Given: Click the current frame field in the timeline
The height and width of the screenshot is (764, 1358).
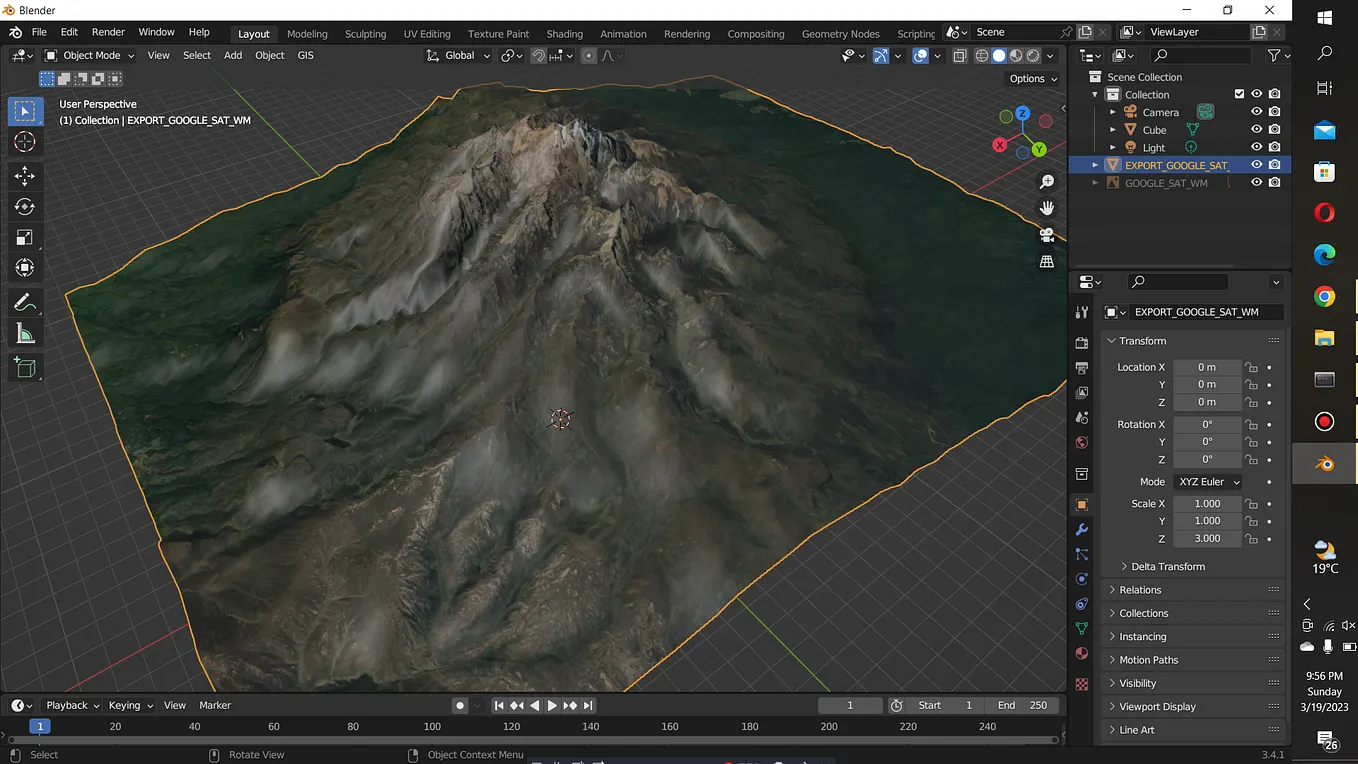Looking at the screenshot, I should coord(849,705).
